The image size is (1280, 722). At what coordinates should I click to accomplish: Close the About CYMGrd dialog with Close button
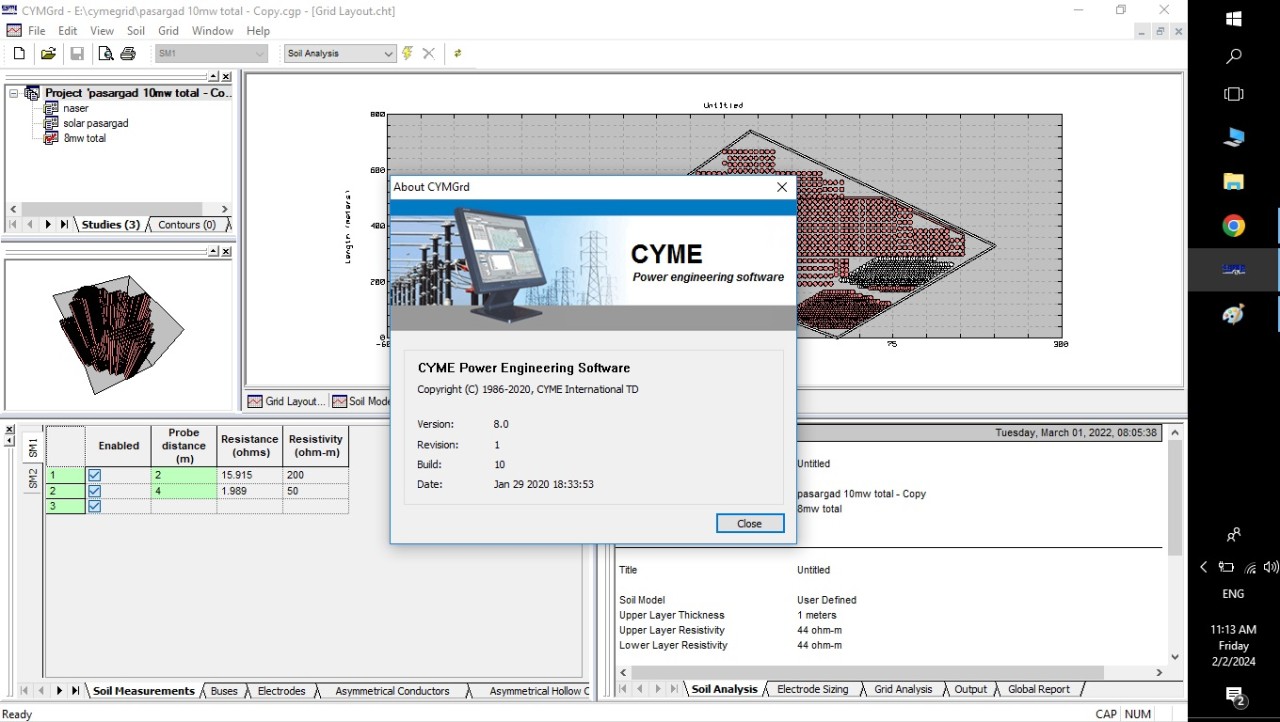(x=750, y=523)
